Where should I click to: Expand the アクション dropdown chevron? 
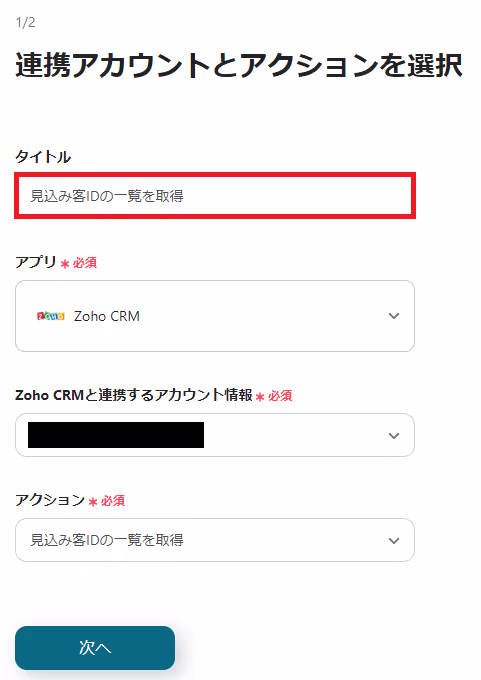click(394, 540)
